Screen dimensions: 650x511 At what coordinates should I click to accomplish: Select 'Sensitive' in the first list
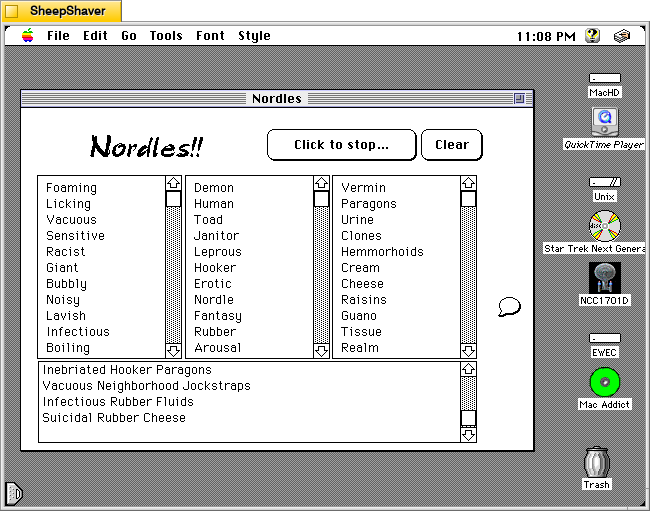tap(75, 236)
